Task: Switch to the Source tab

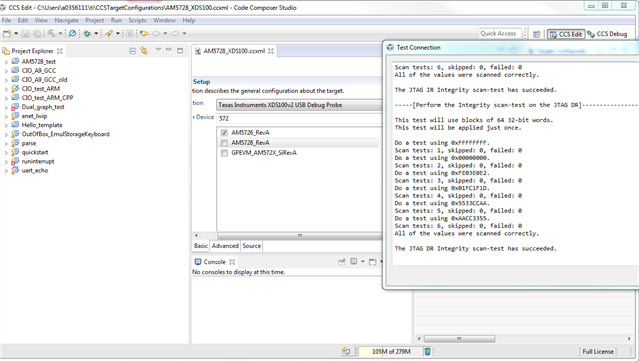Action: [x=251, y=246]
